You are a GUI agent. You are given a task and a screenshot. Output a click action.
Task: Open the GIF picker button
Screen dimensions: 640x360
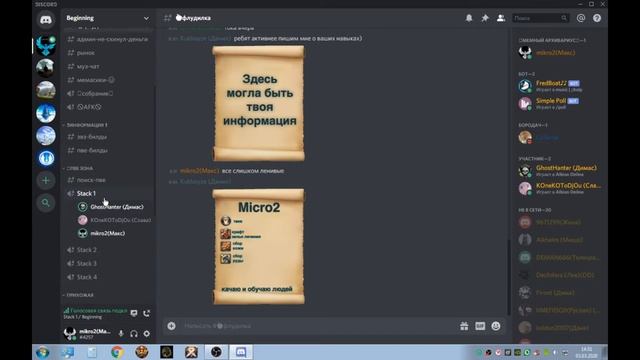480,326
